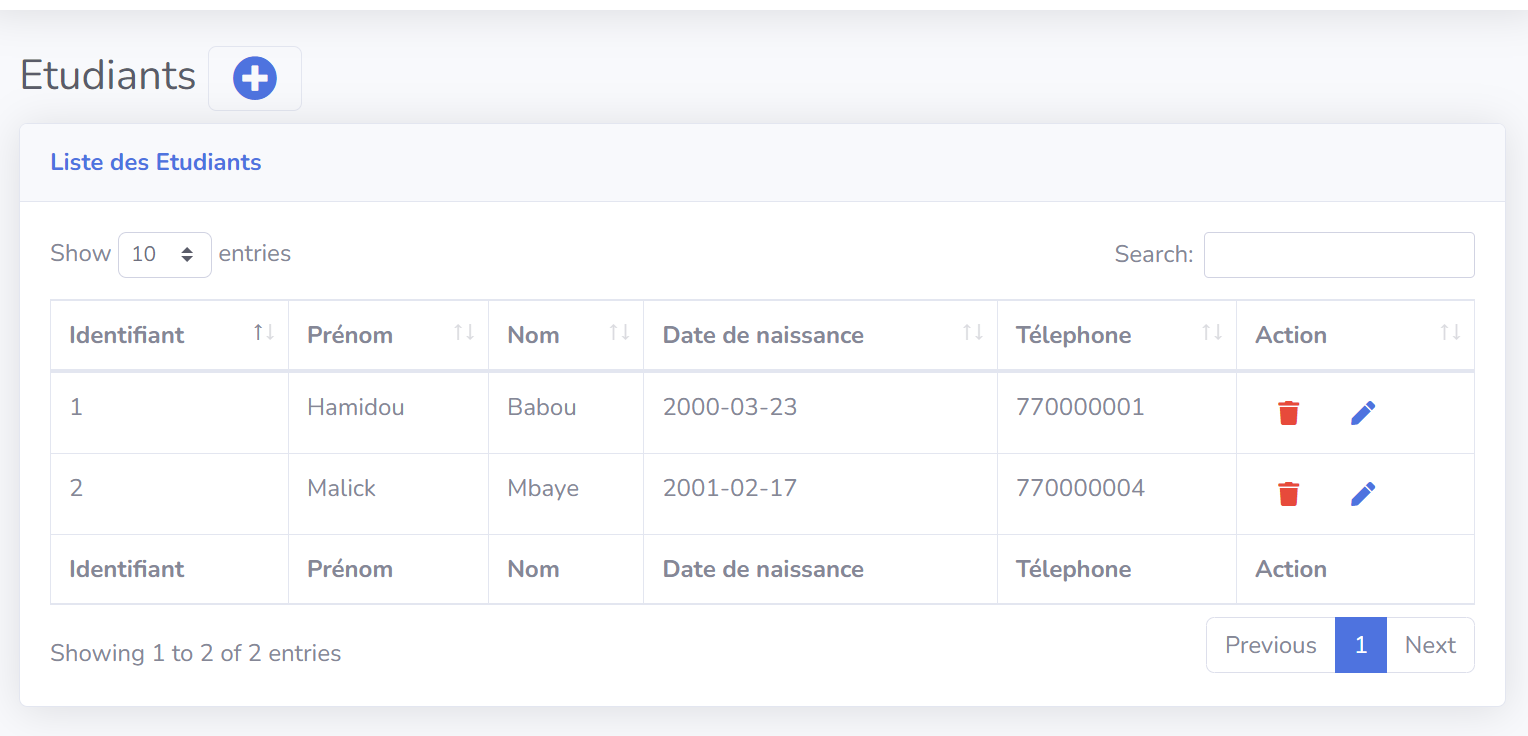
Task: Open page 1 in pagination
Action: click(x=1360, y=644)
